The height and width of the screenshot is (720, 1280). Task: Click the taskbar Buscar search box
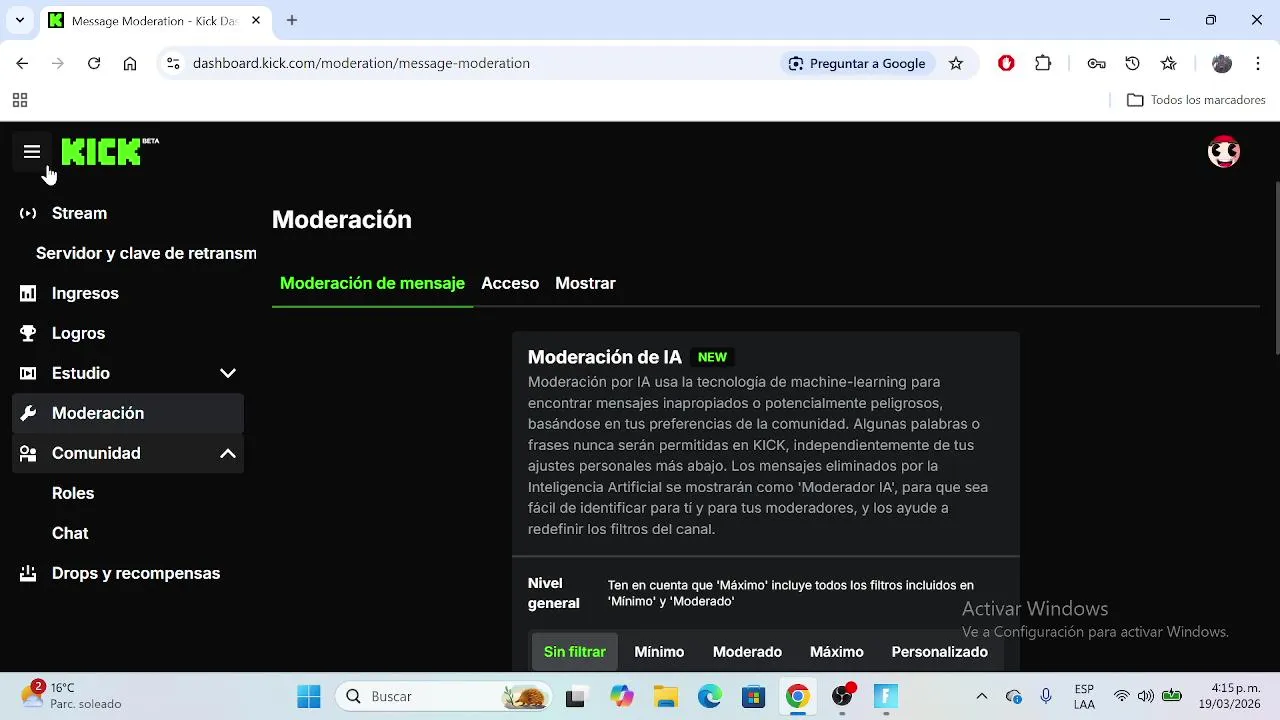[443, 696]
